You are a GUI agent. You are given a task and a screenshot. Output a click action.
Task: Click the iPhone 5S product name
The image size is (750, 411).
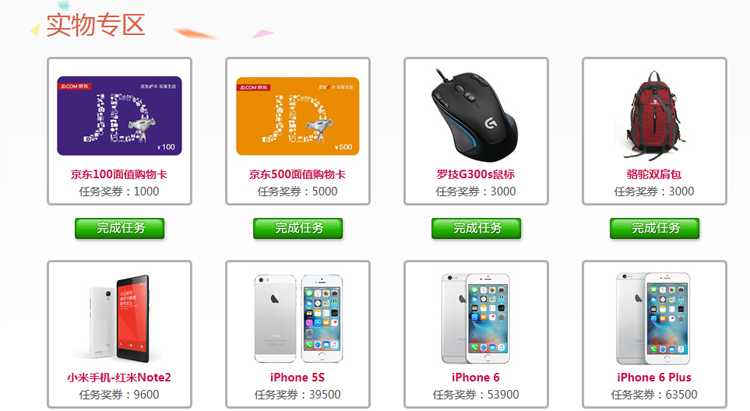pyautogui.click(x=298, y=378)
